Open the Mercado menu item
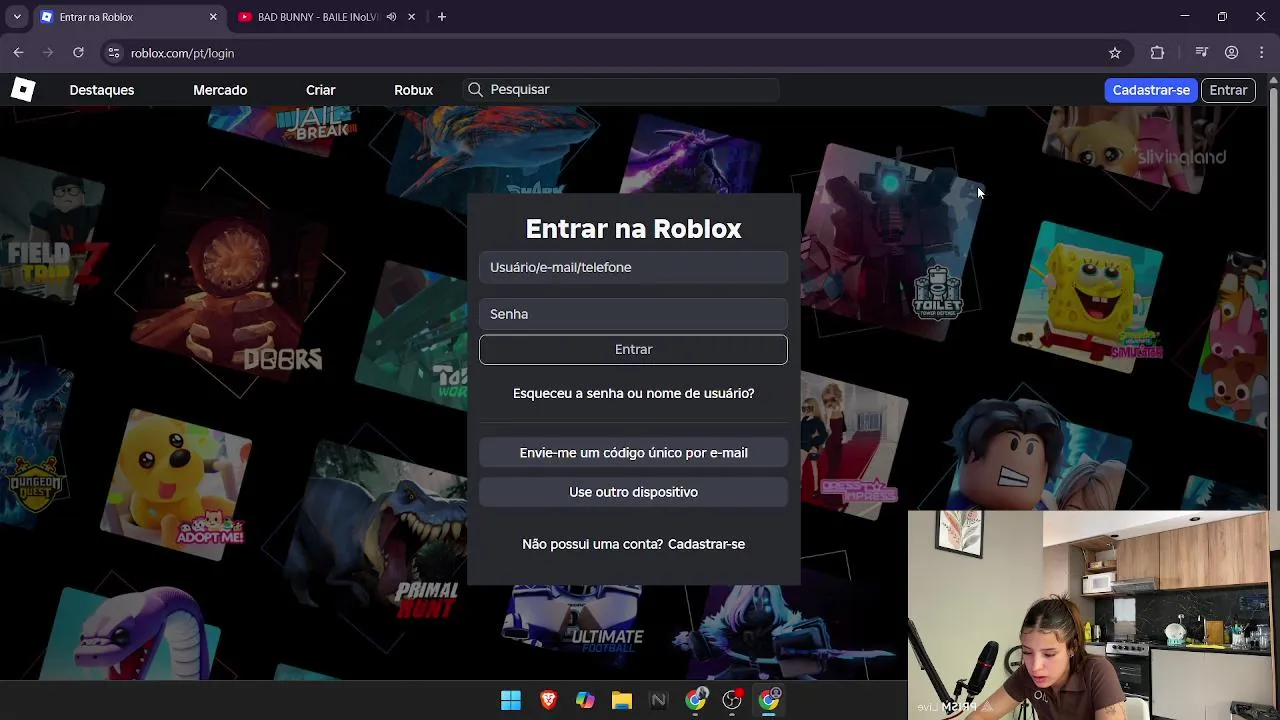Screen dimensions: 1280x720 (220, 90)
